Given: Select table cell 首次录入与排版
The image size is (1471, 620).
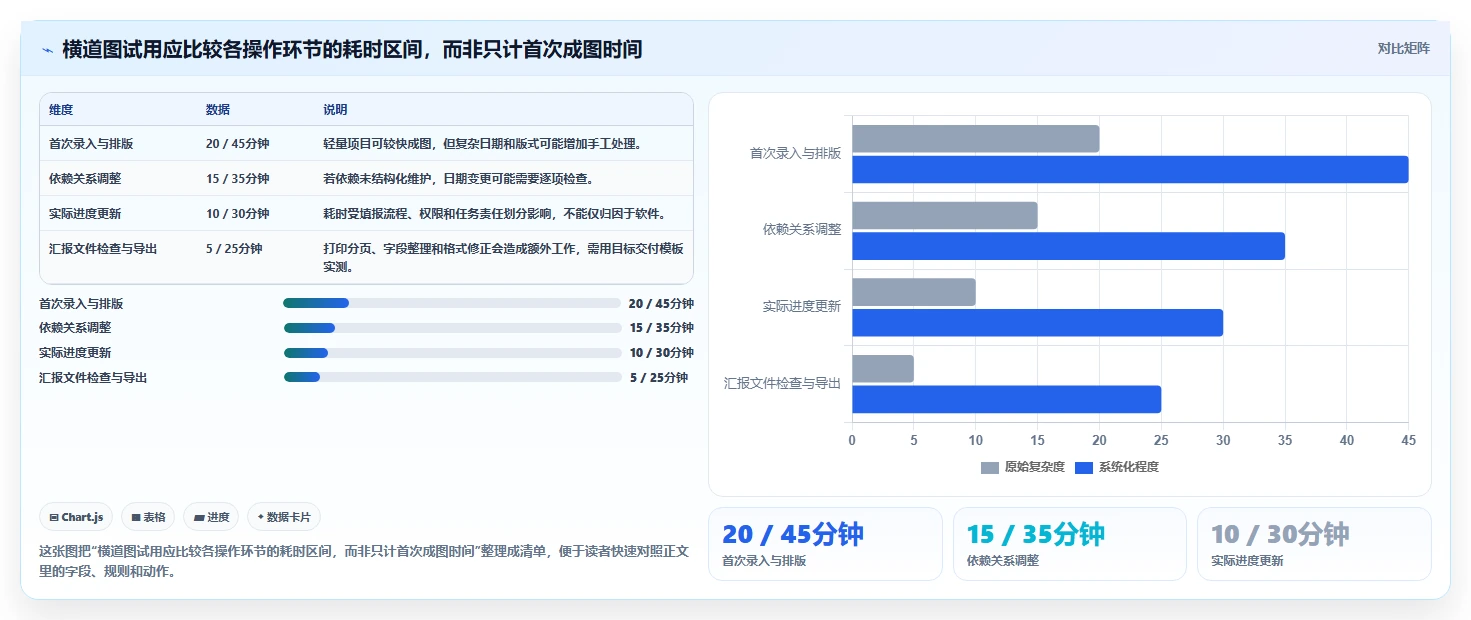Looking at the screenshot, I should coord(91,144).
